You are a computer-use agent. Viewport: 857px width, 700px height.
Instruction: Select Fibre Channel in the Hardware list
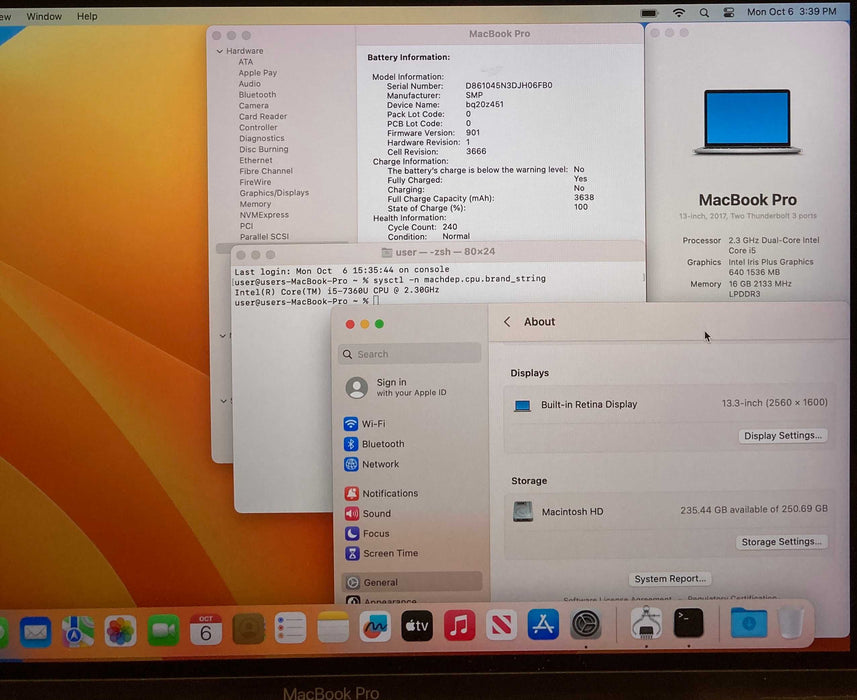(266, 171)
